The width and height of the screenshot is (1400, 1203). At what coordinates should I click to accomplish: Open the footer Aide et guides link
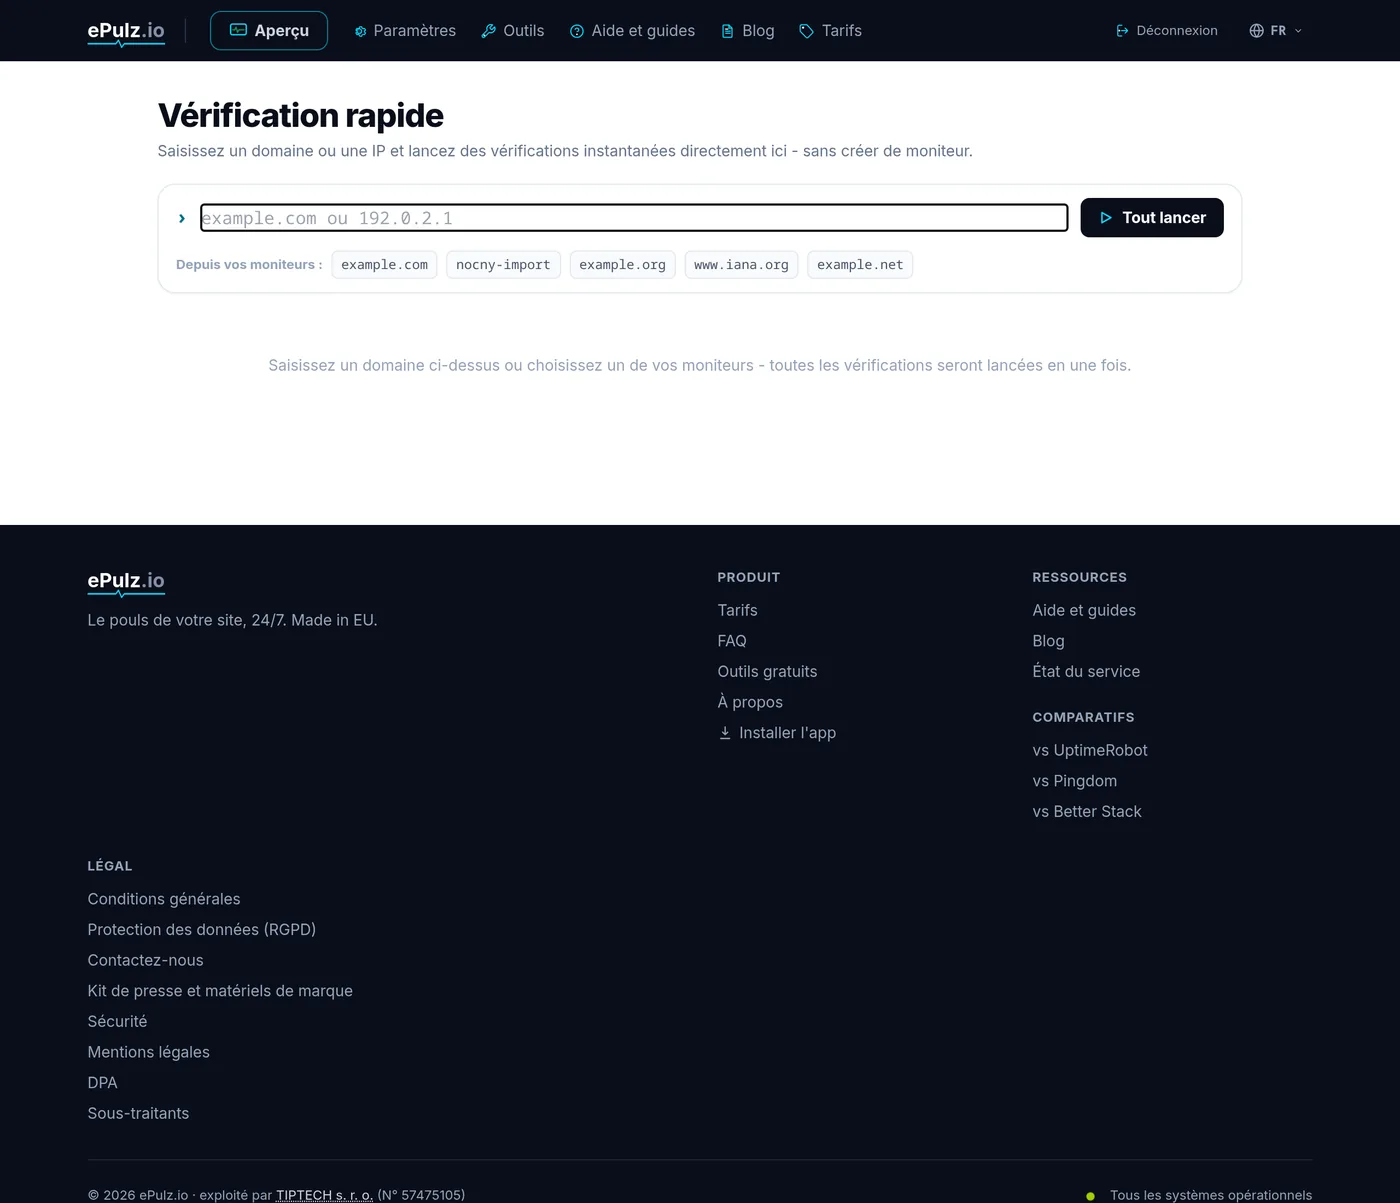tap(1084, 610)
